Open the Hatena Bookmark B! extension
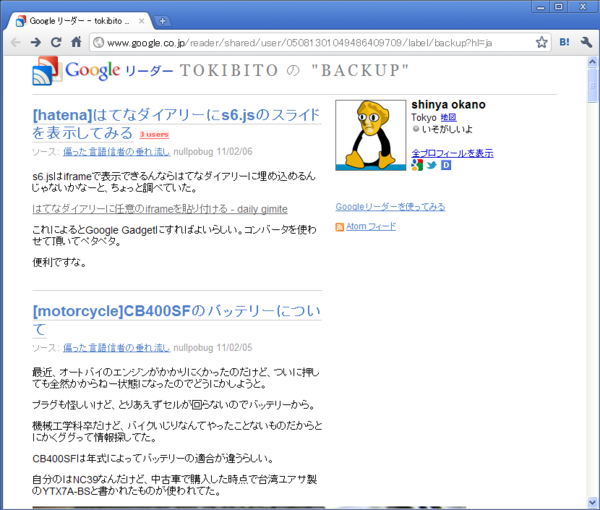600x510 pixels. point(564,42)
